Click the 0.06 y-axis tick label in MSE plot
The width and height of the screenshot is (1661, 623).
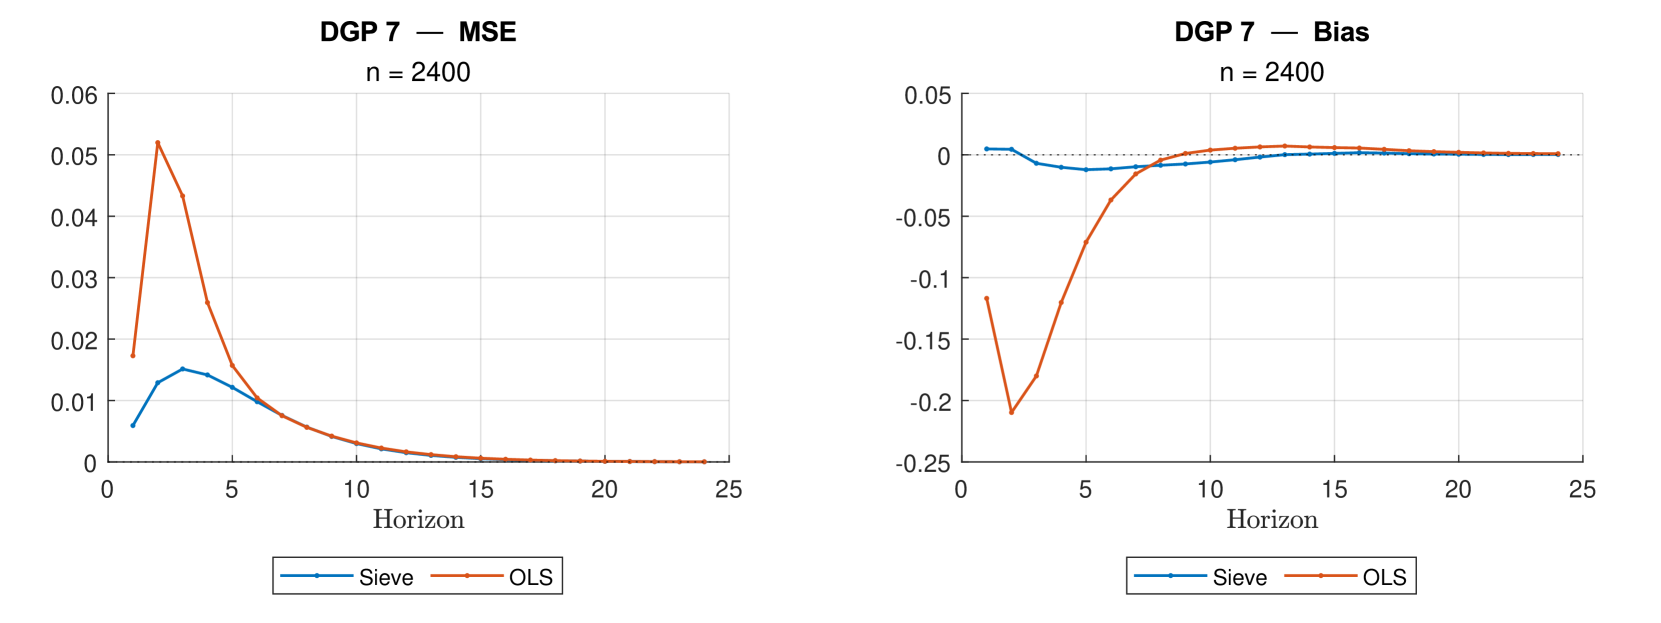(74, 95)
